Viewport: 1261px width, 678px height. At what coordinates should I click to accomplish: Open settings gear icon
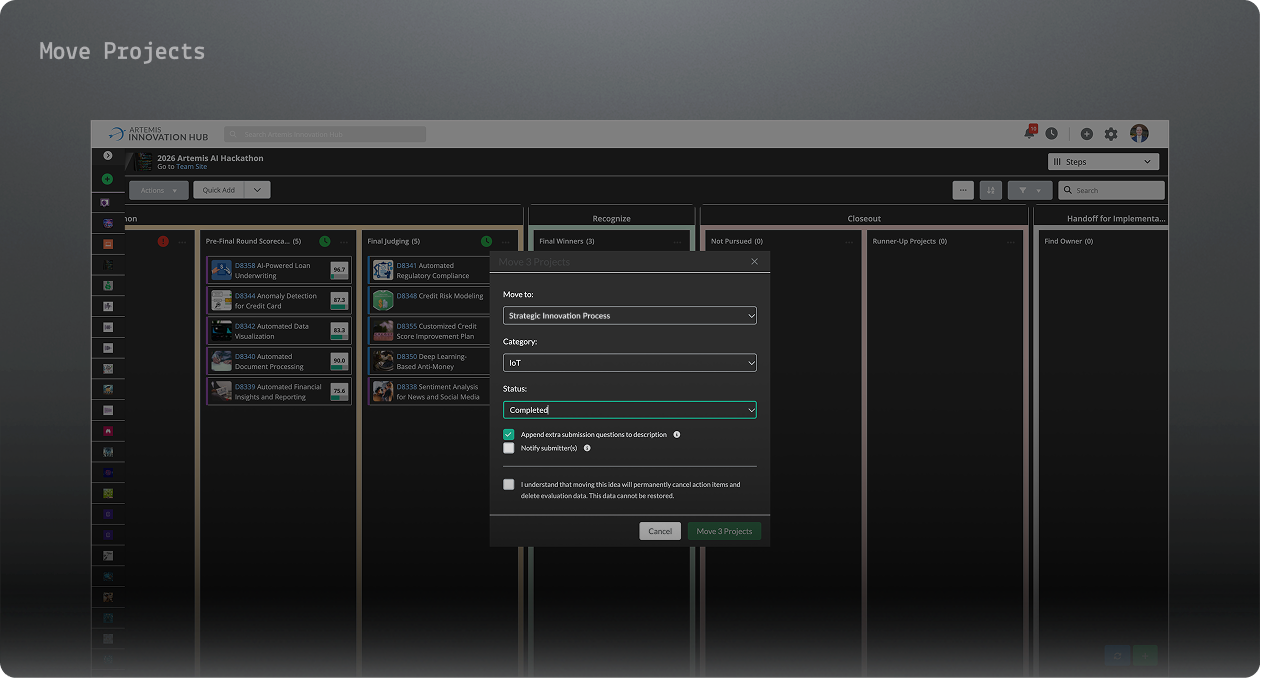tap(1111, 134)
